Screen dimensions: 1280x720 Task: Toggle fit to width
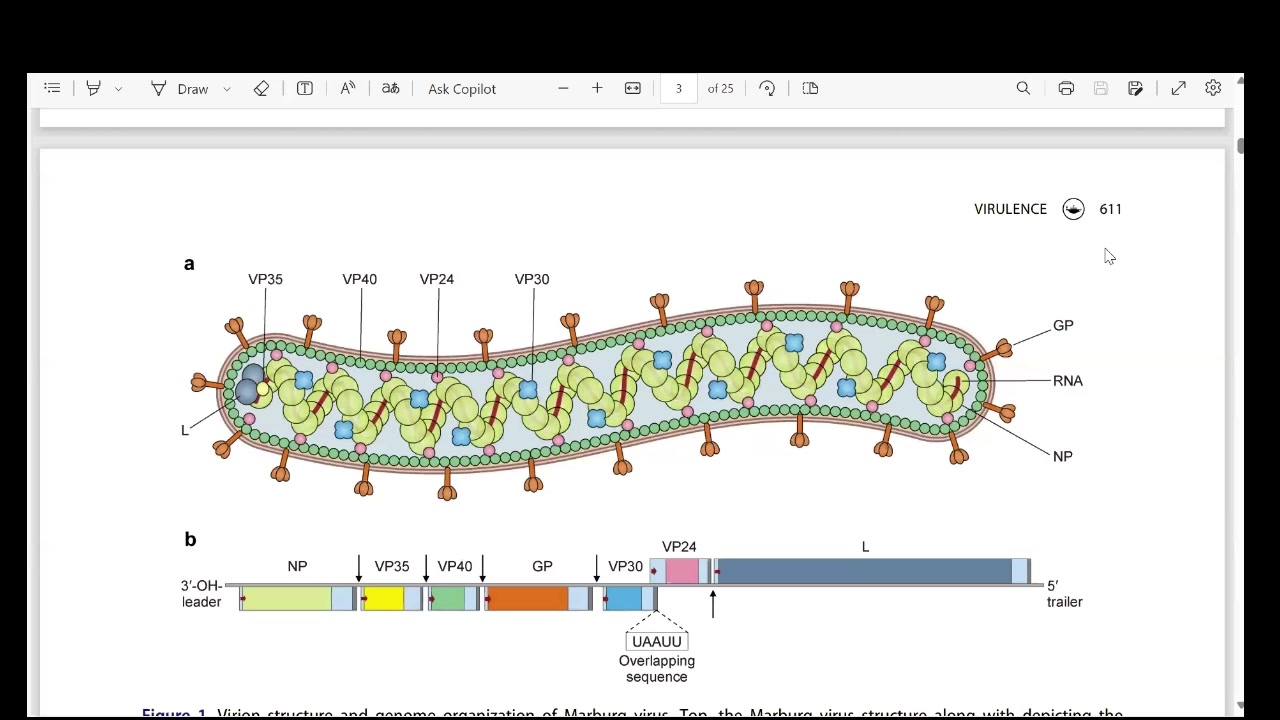click(x=633, y=89)
